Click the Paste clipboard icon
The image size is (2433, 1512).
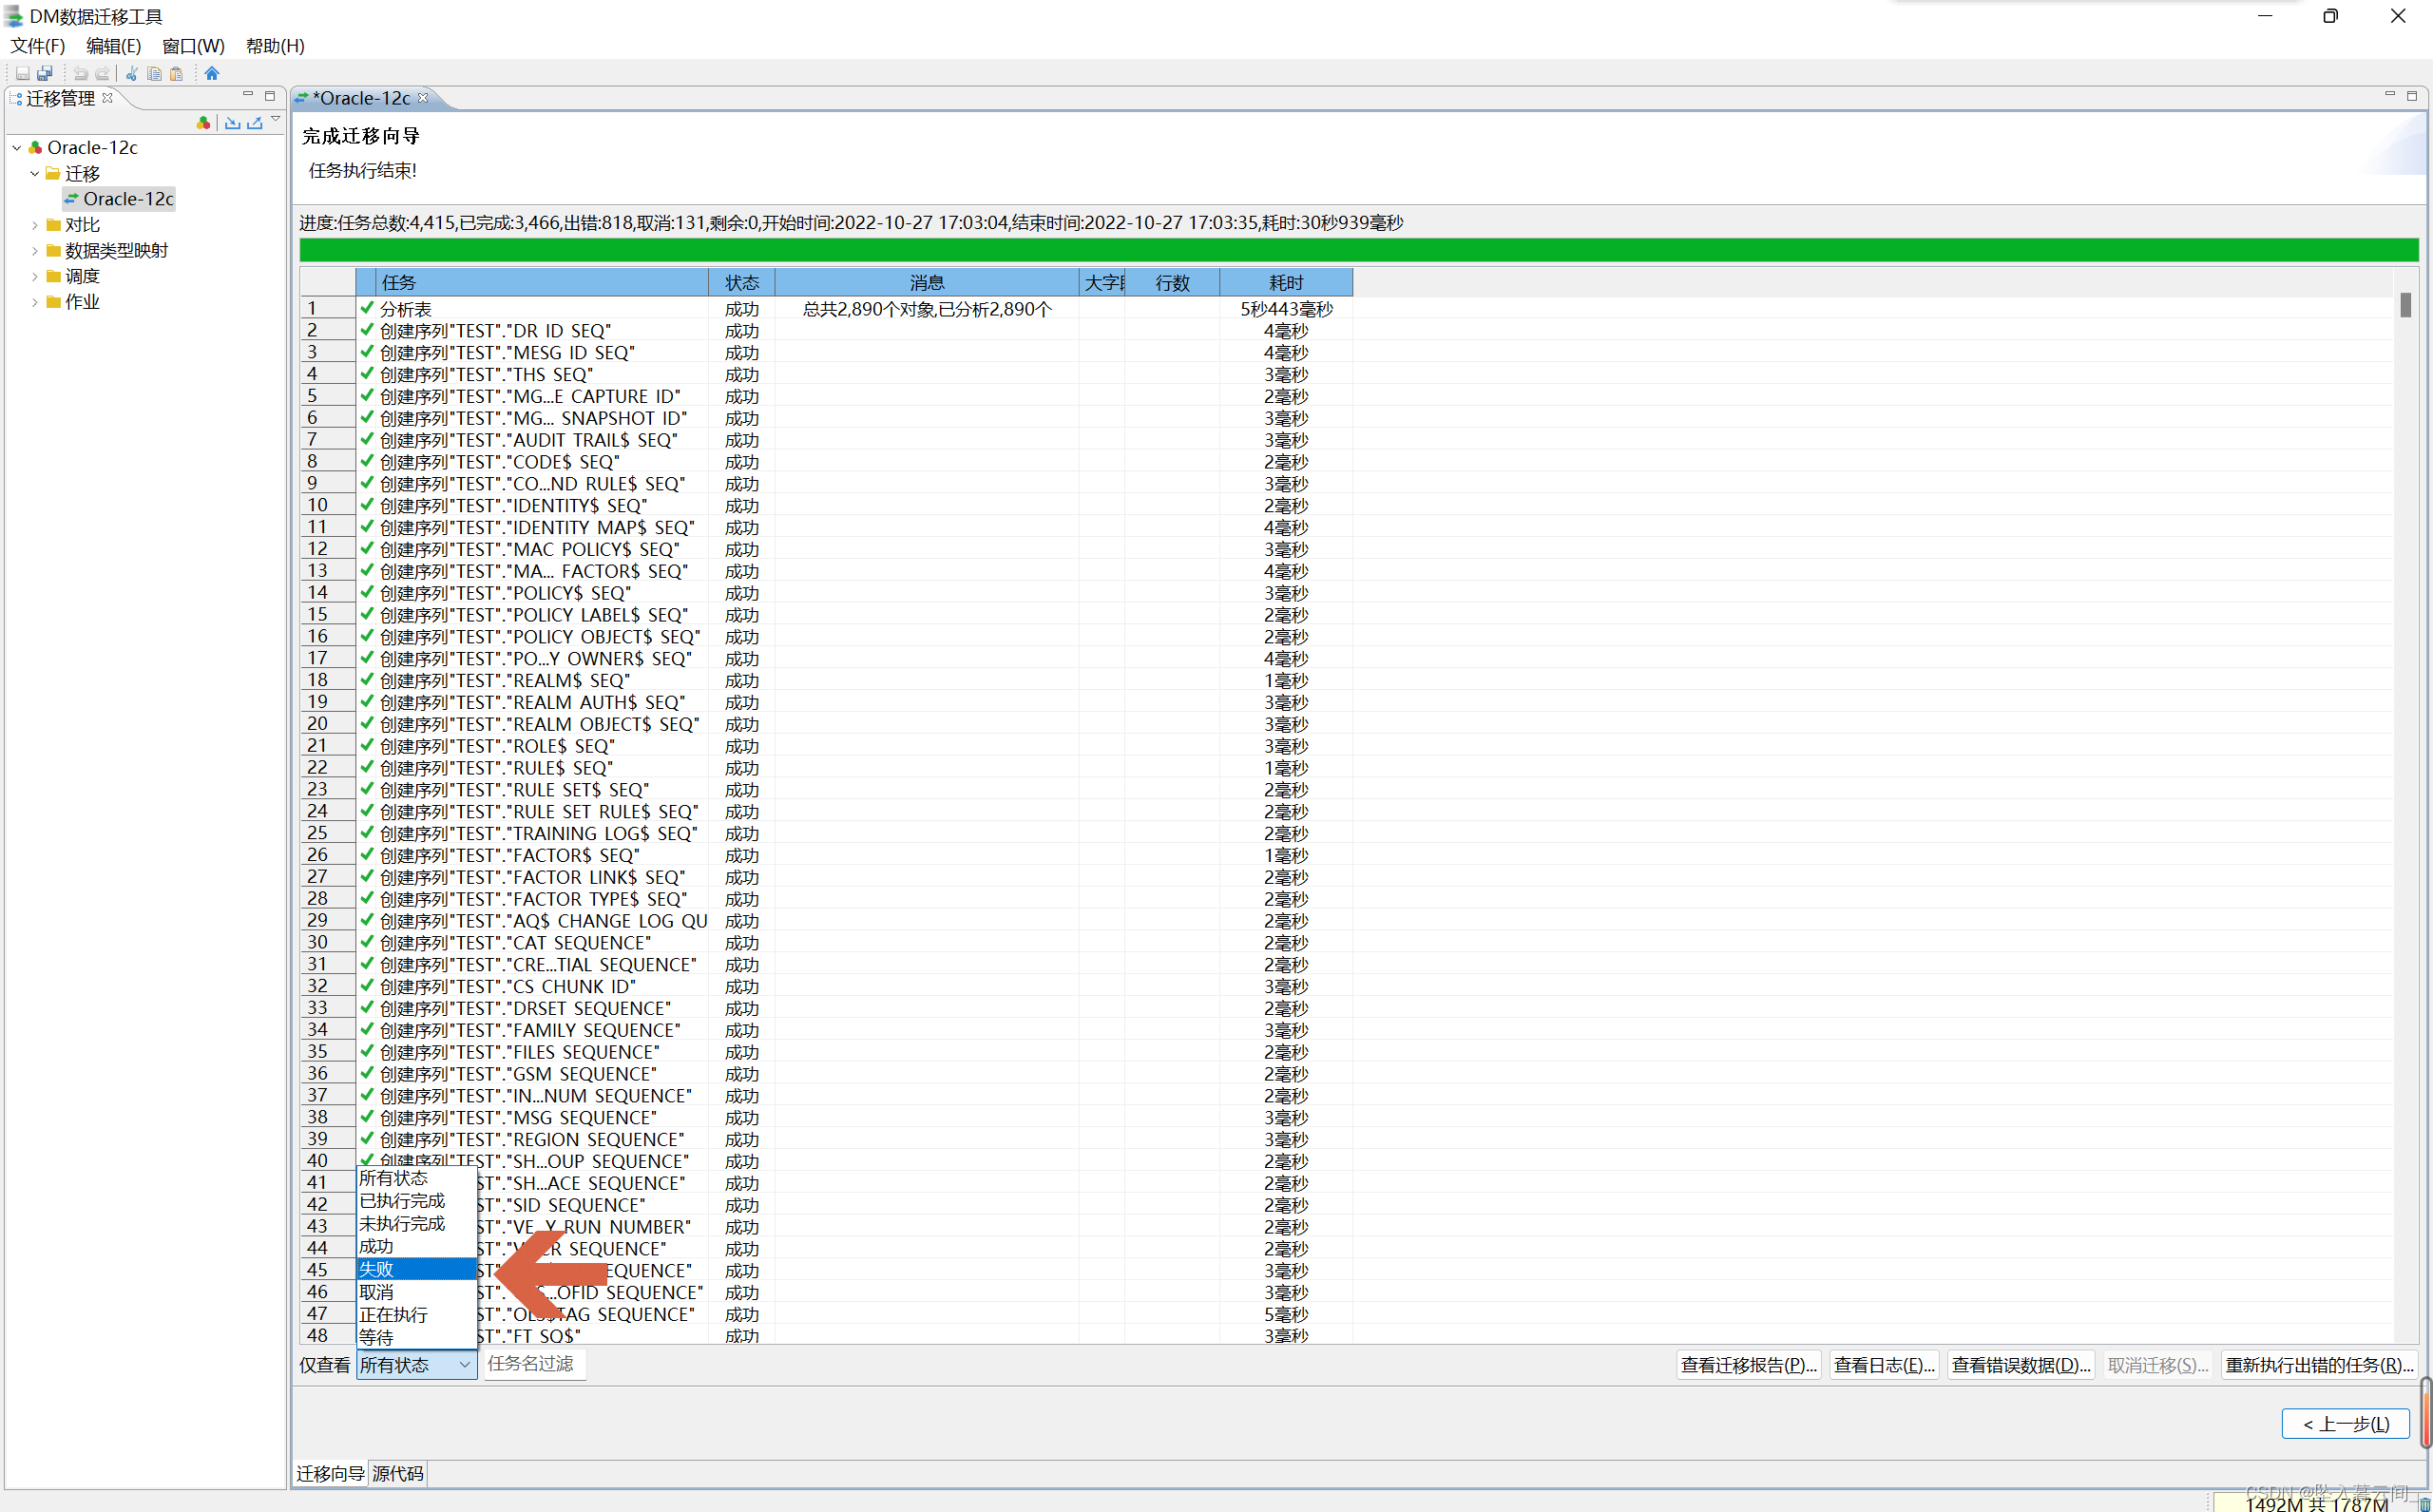point(176,74)
